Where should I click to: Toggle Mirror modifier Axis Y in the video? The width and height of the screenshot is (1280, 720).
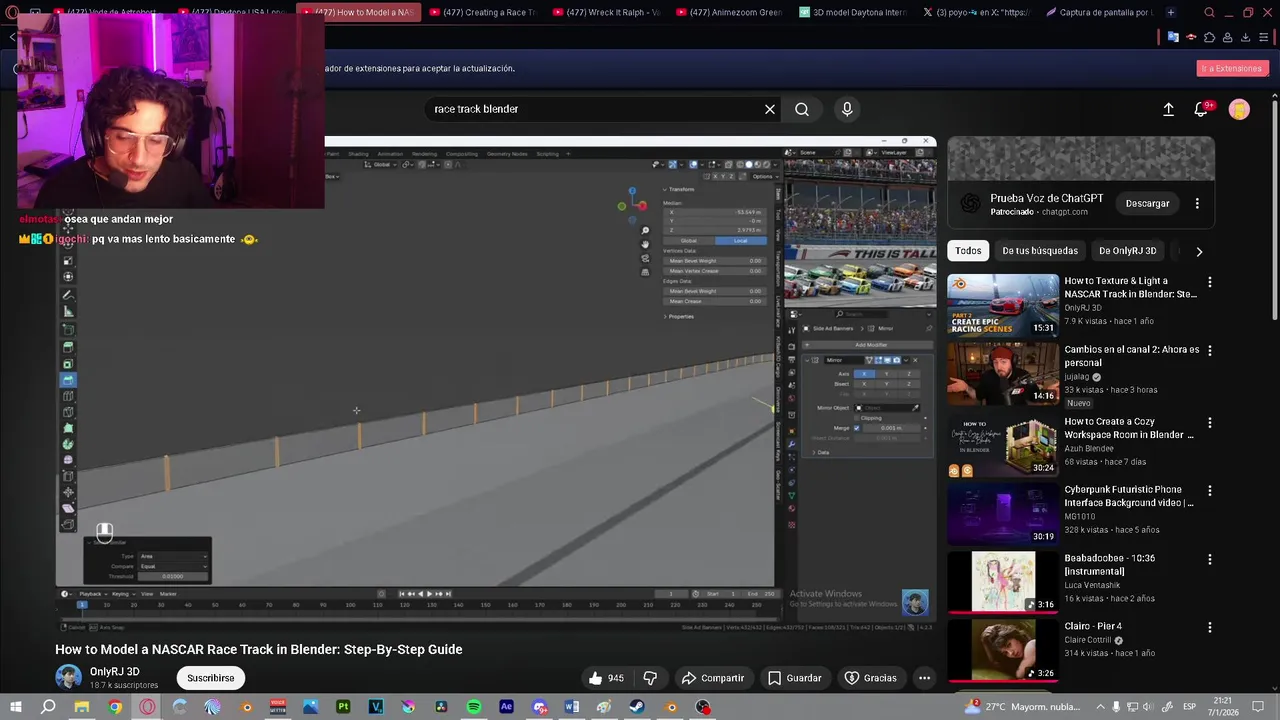886,374
